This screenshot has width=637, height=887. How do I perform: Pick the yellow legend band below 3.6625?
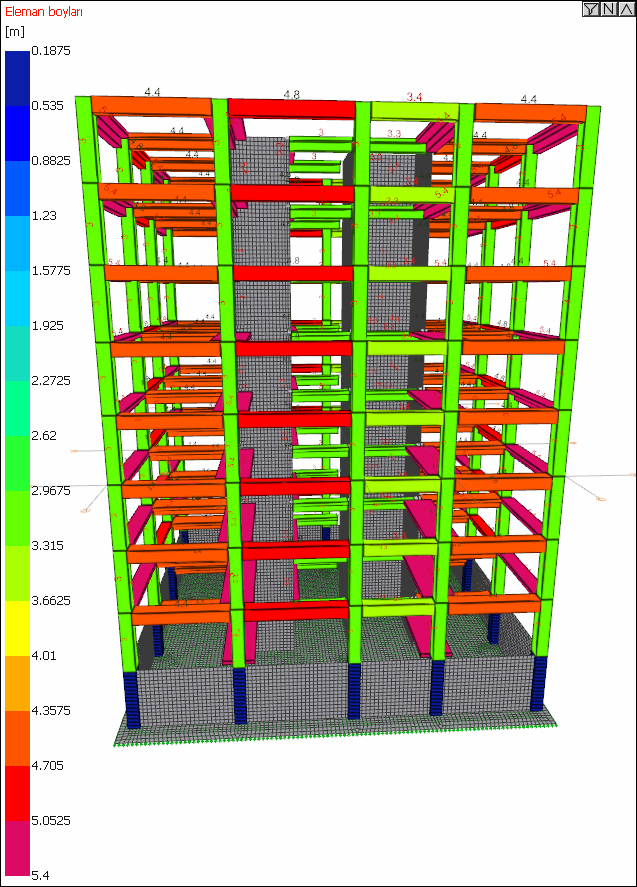pyautogui.click(x=18, y=628)
